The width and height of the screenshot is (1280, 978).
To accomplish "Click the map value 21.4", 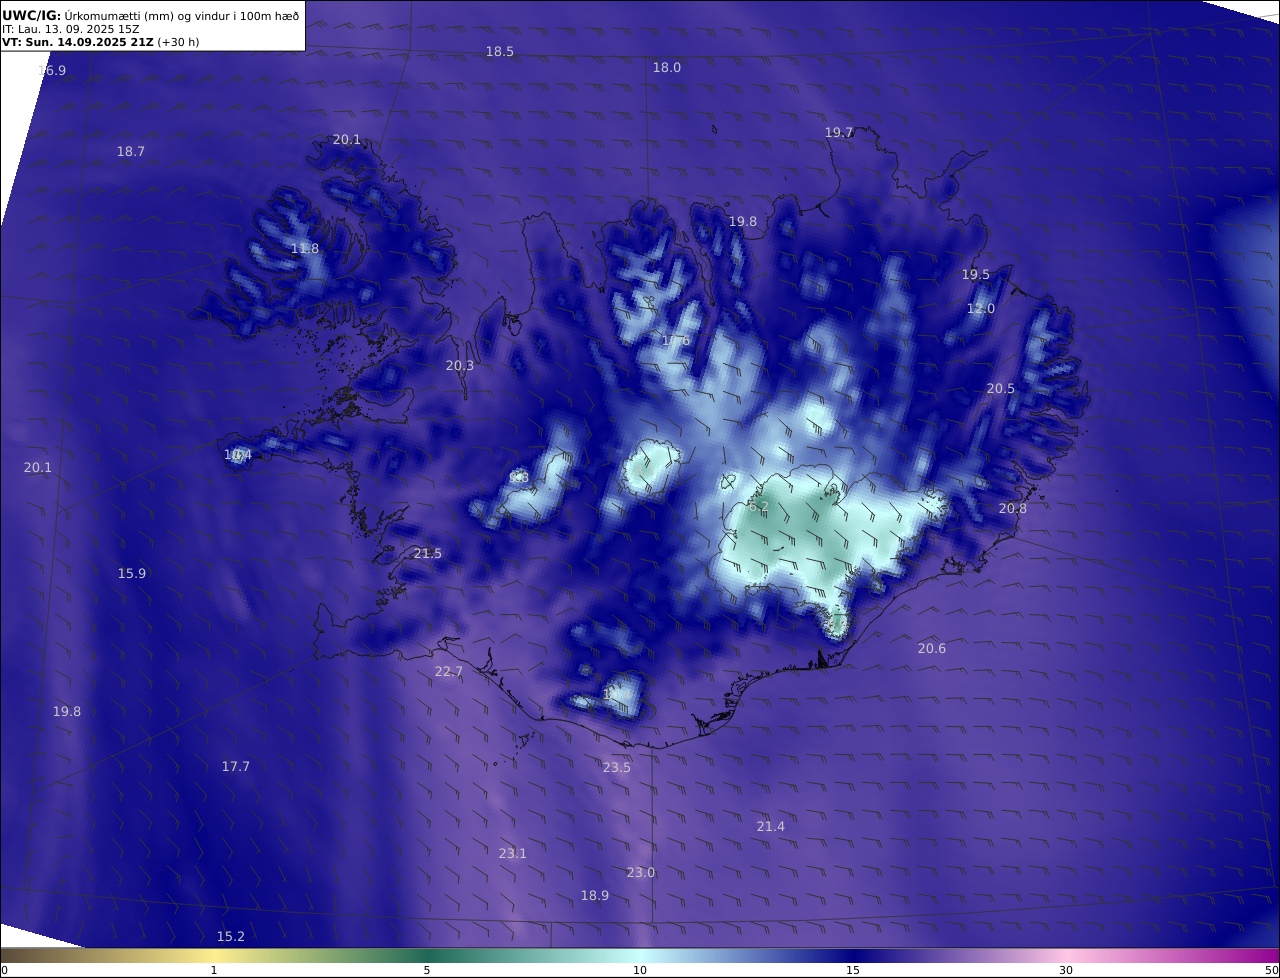I will click(771, 827).
